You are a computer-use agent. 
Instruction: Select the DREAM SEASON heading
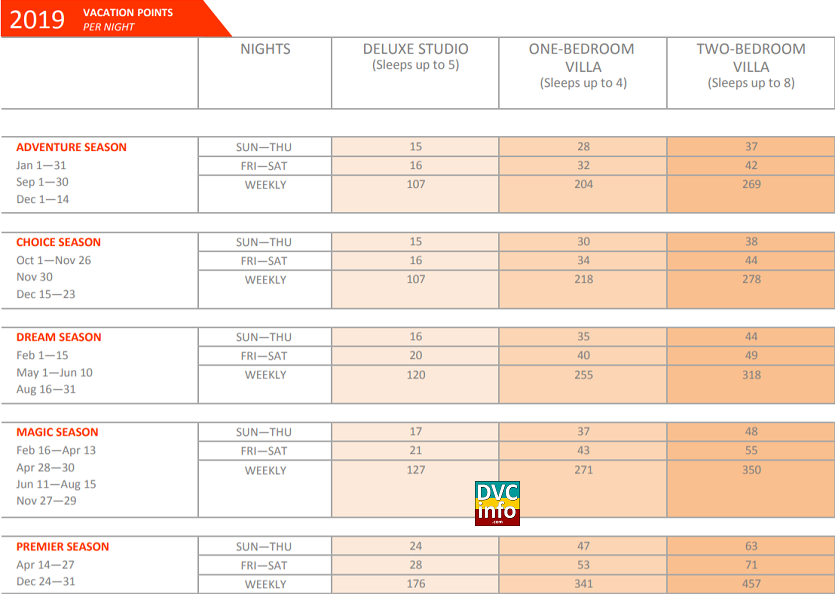tap(61, 337)
